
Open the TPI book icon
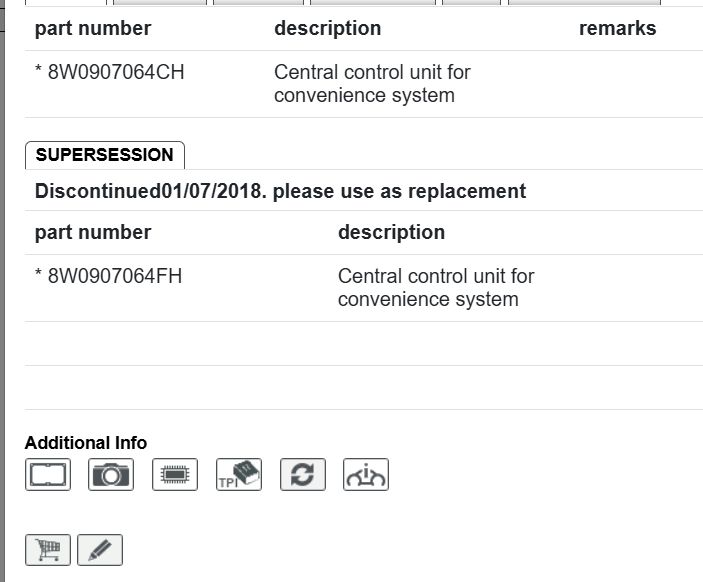pyautogui.click(x=239, y=474)
